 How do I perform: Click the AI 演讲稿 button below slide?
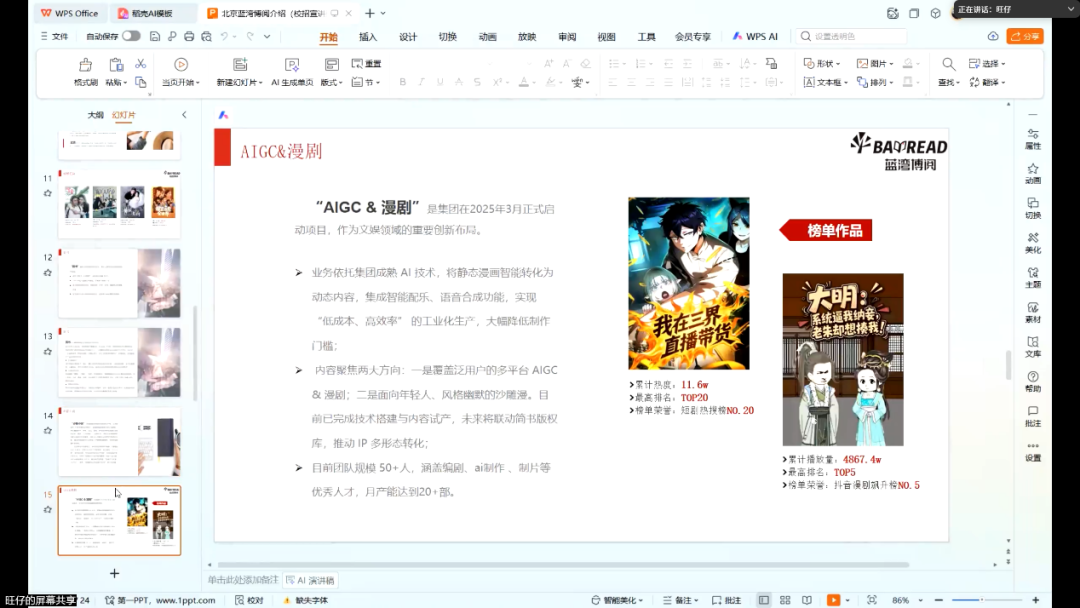click(310, 580)
